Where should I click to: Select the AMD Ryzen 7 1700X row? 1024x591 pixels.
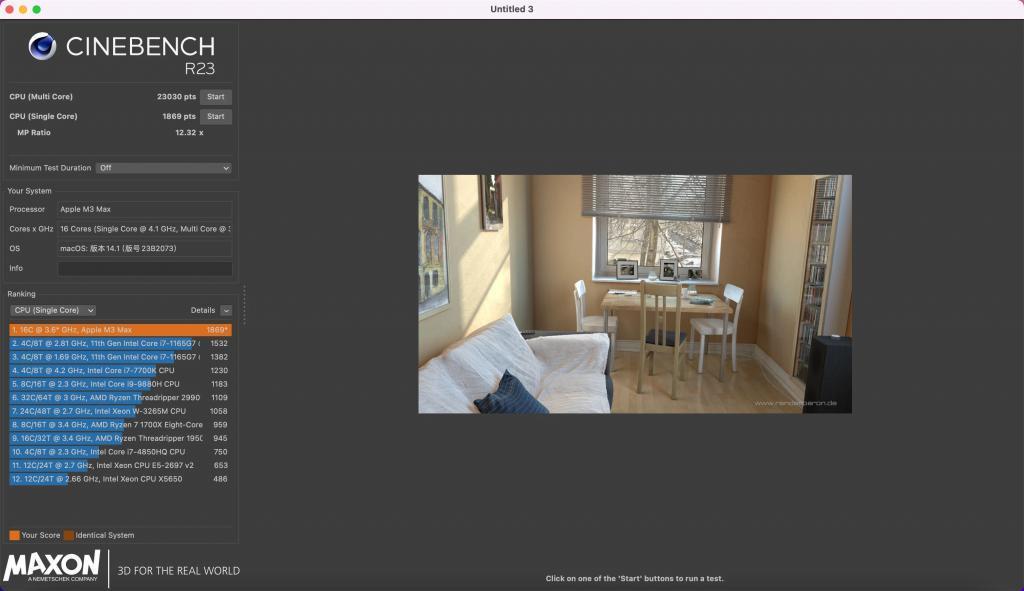tap(120, 424)
